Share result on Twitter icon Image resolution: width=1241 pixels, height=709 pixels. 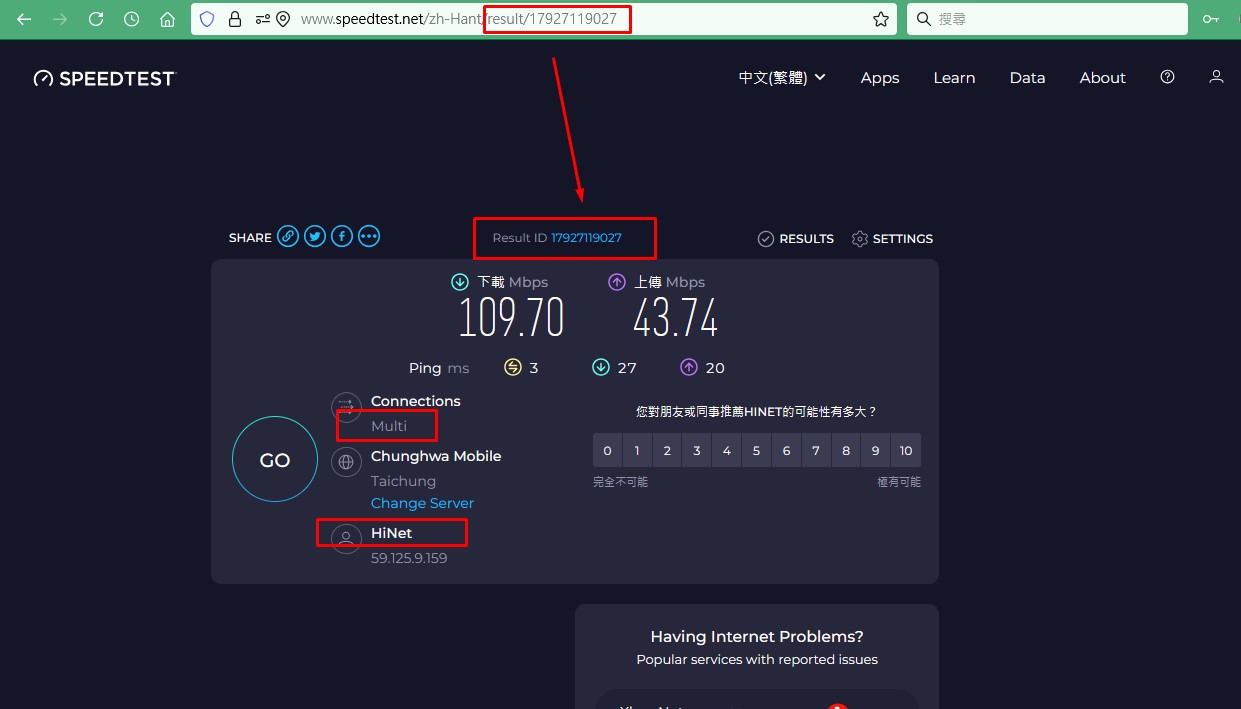pyautogui.click(x=315, y=237)
